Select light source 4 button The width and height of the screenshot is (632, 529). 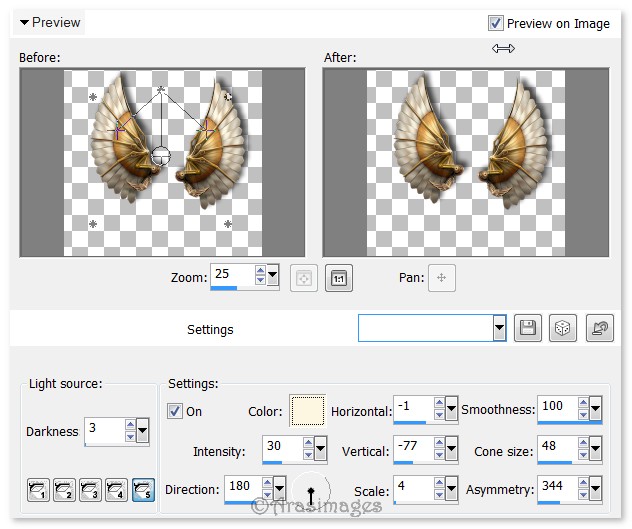(x=117, y=490)
